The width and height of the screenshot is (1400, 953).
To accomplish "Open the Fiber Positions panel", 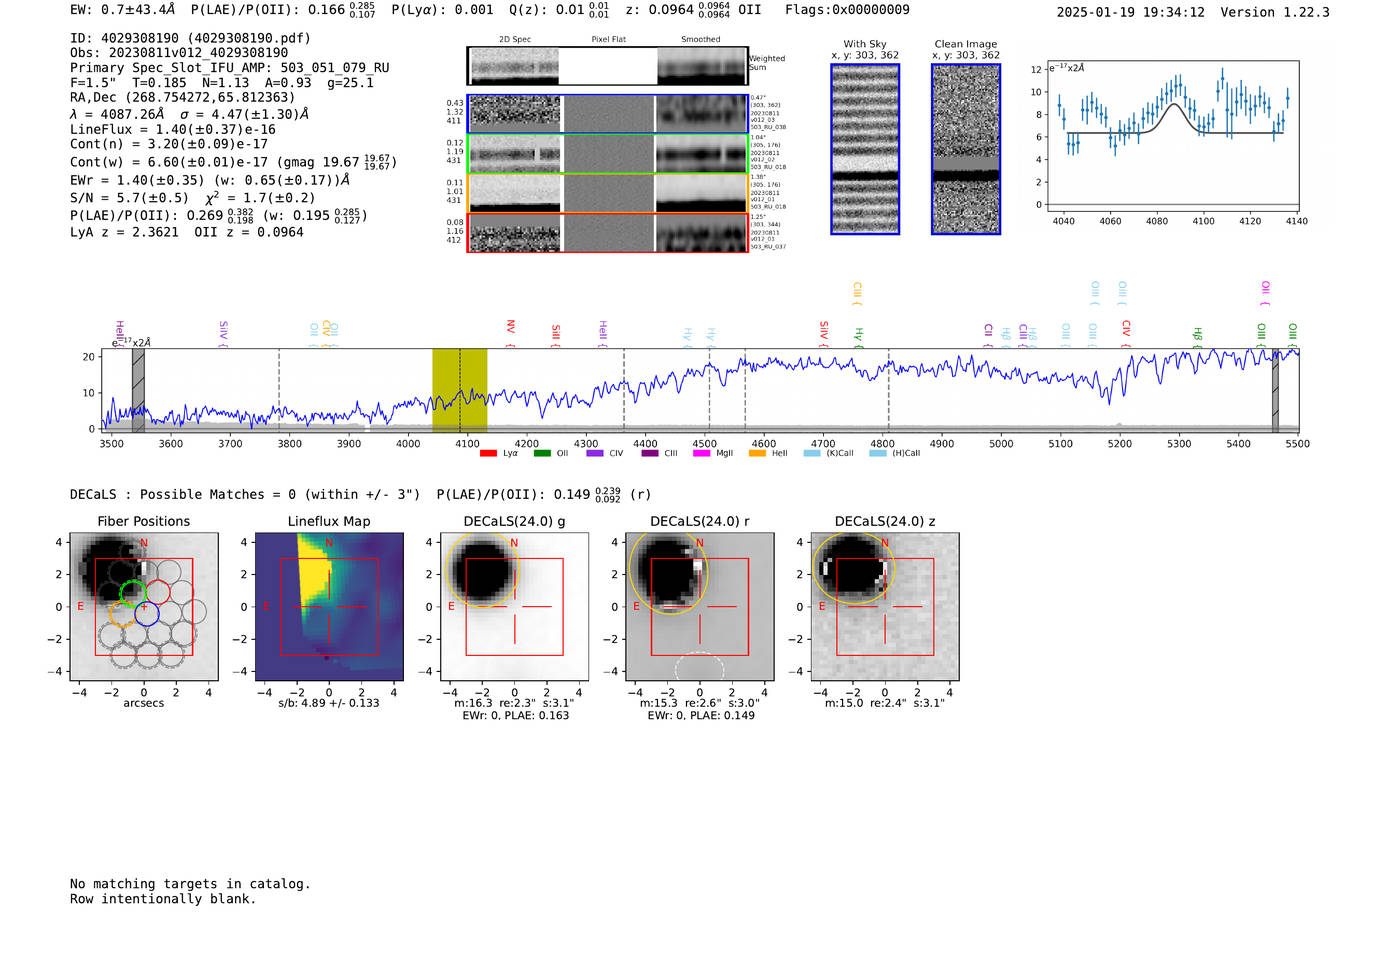I will point(144,606).
